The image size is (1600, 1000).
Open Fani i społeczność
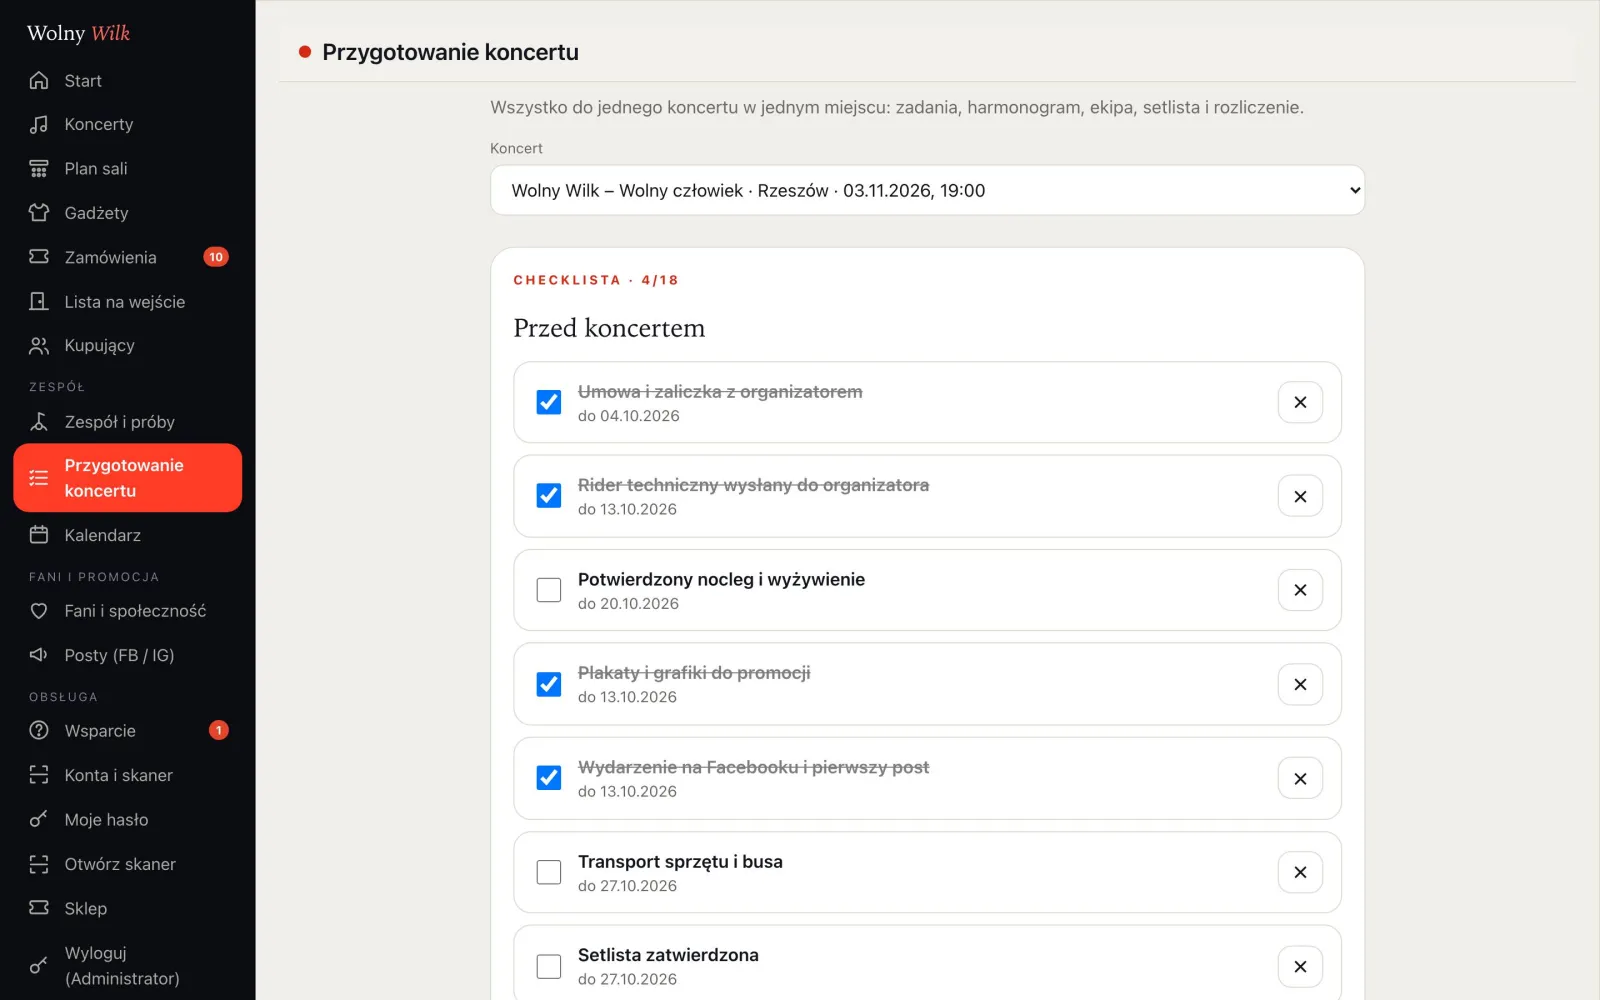pos(127,610)
